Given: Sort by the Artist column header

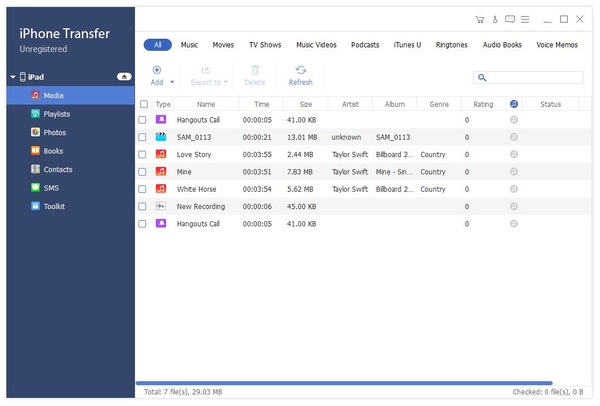Looking at the screenshot, I should click(x=350, y=104).
